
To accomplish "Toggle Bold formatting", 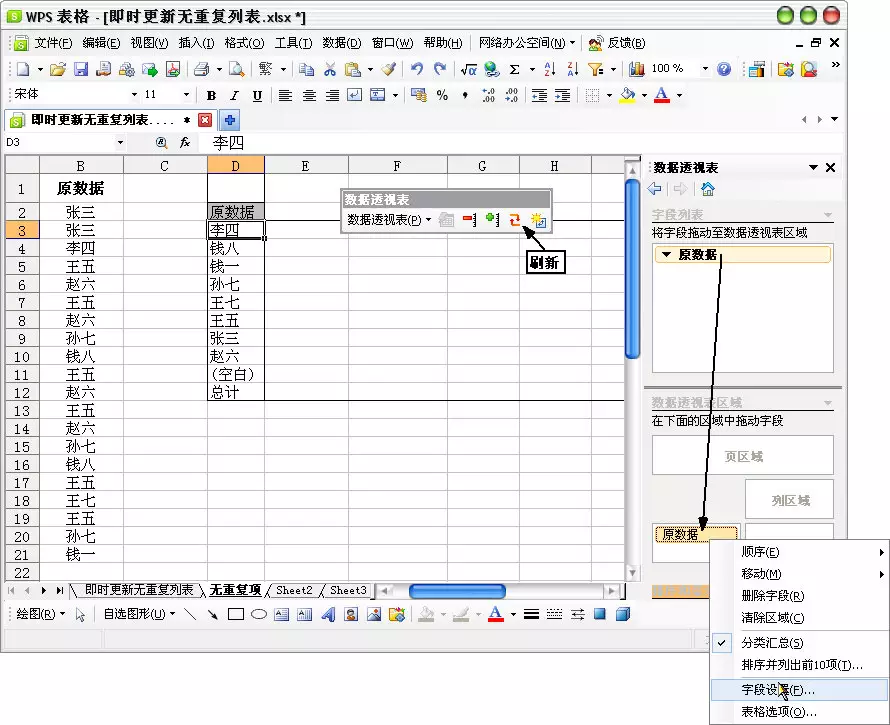I will click(212, 95).
